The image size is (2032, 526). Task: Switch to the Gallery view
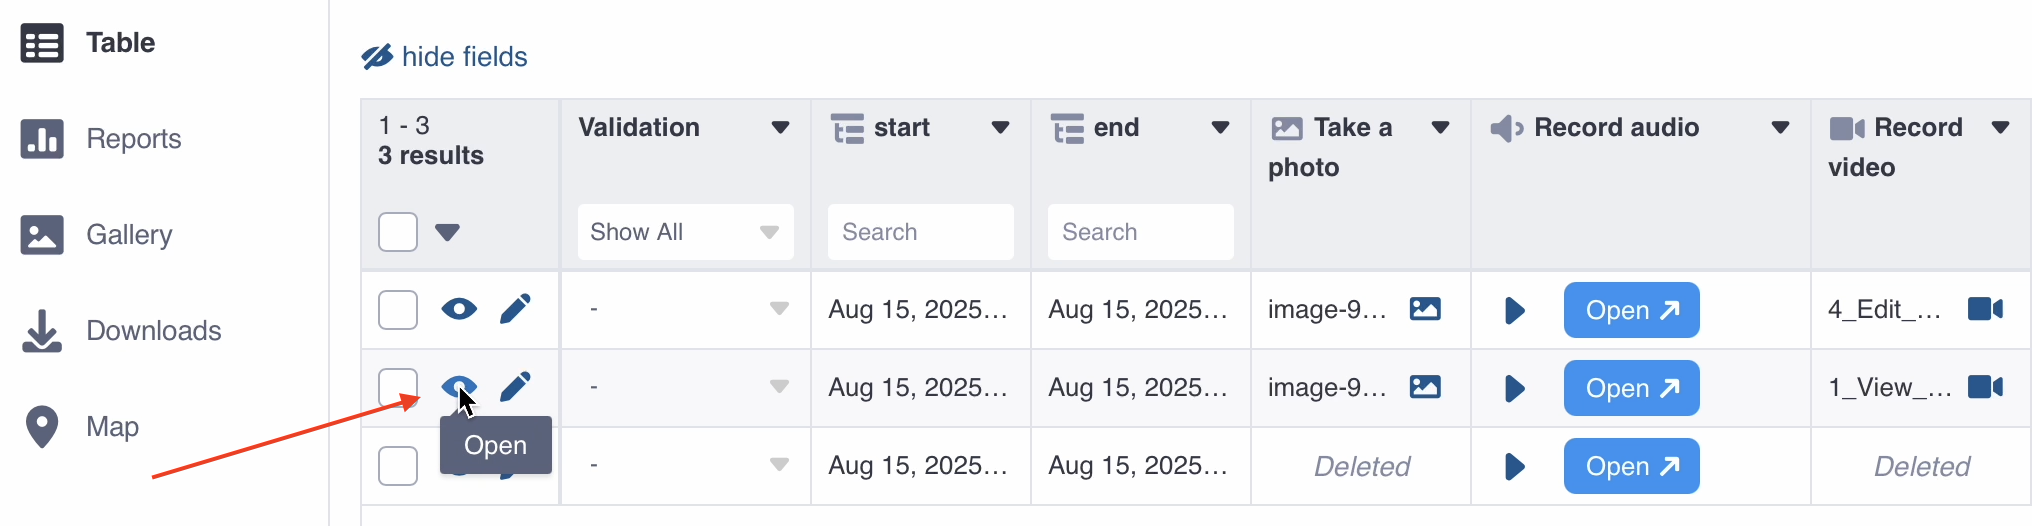click(x=129, y=235)
